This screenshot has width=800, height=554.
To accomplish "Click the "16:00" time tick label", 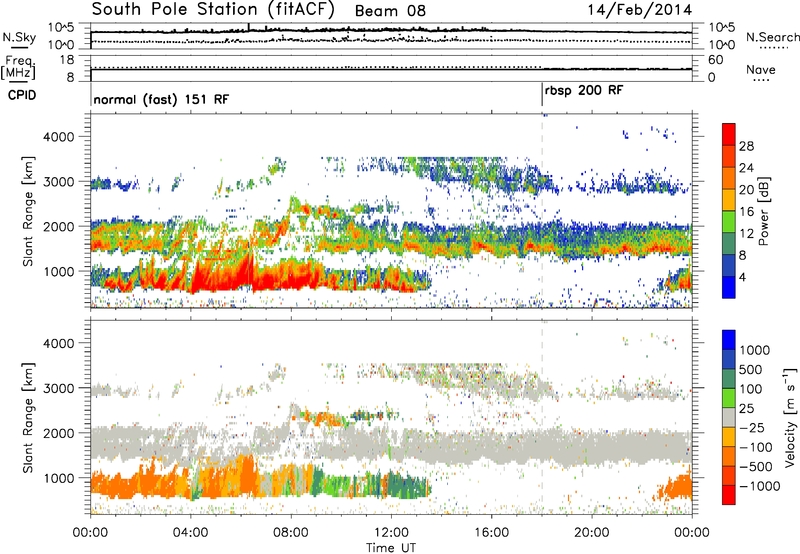I will coord(491,533).
